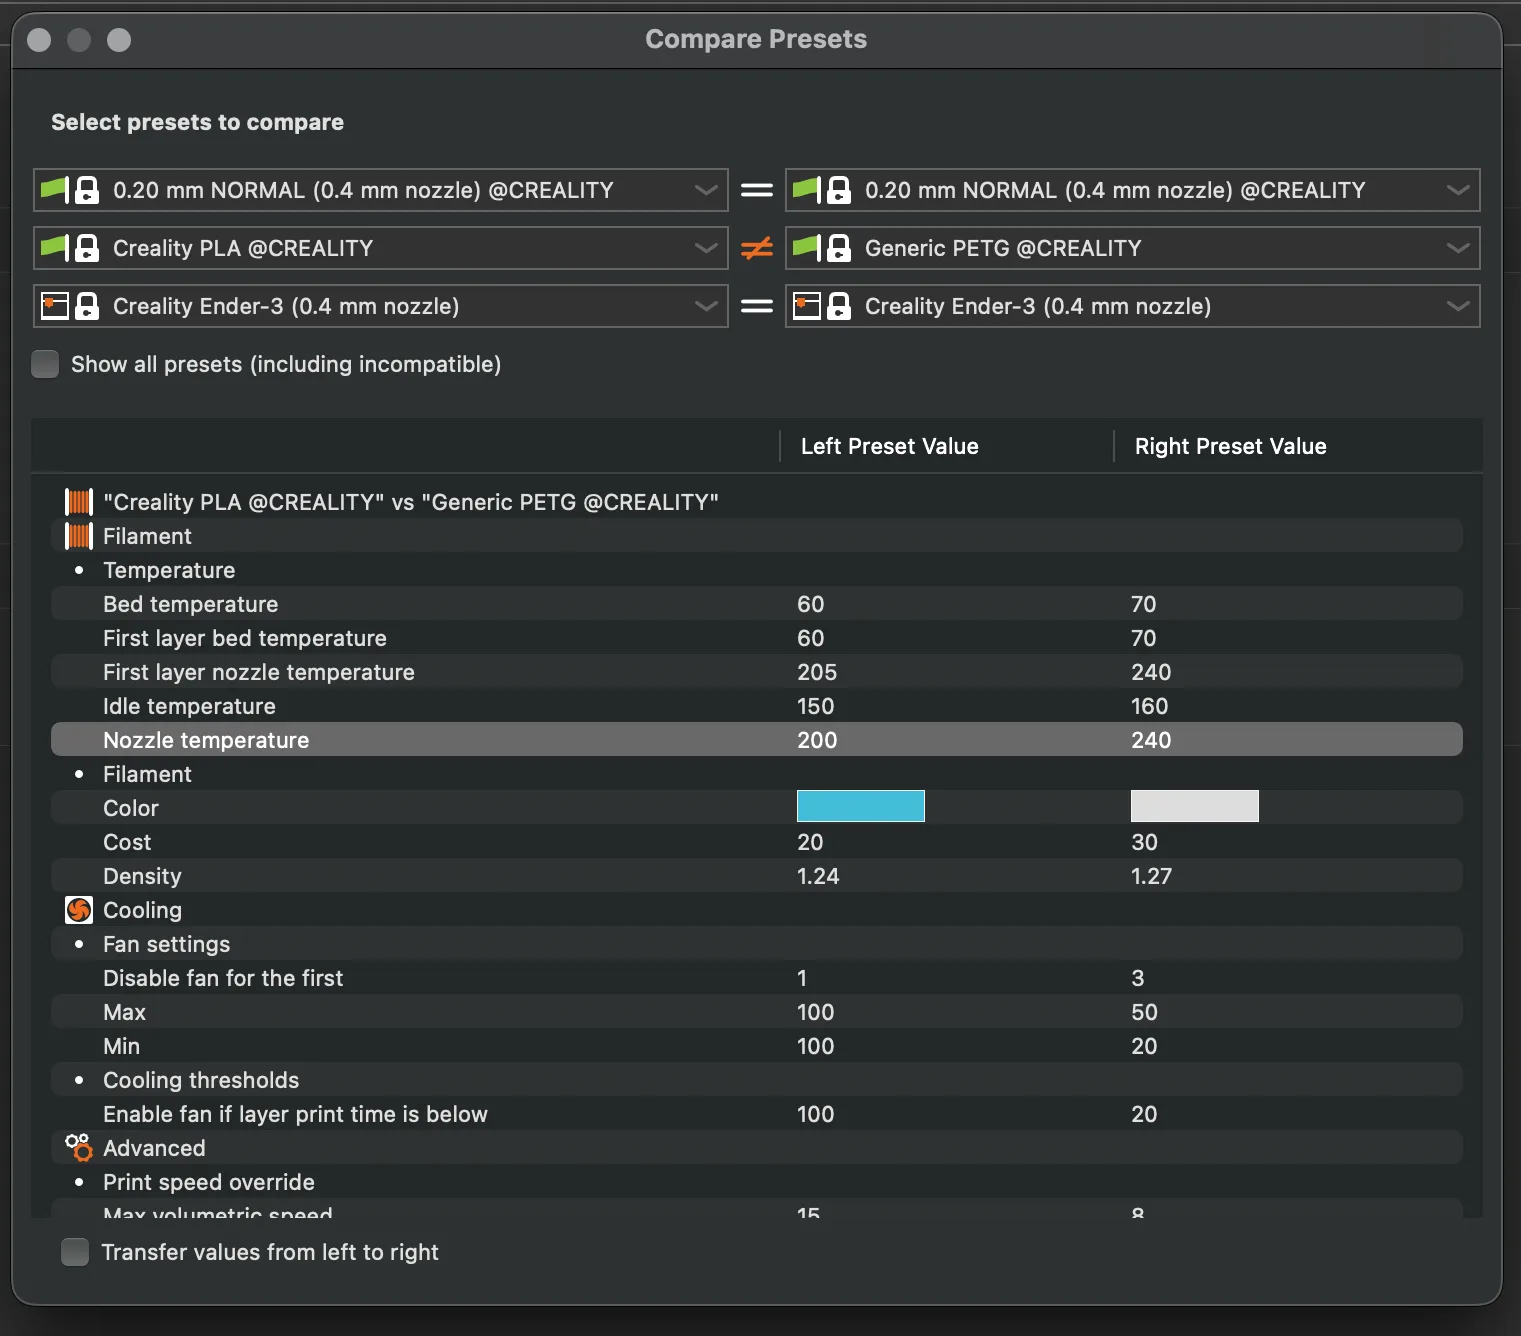
Task: Click lock icon on left Creality PLA preset
Action: click(x=88, y=248)
